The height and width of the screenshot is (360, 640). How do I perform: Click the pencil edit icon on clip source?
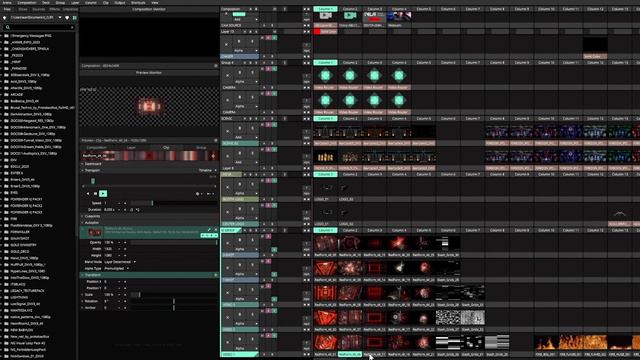point(209,230)
